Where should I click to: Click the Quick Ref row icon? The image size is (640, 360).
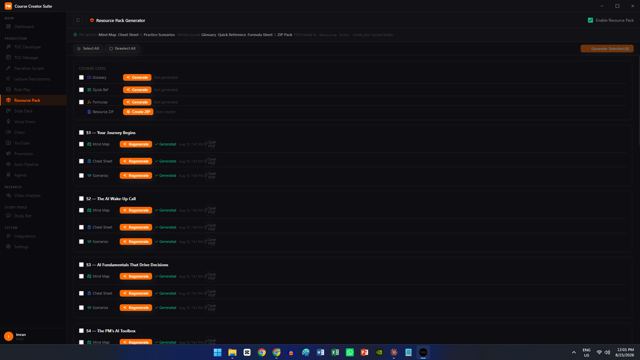coord(89,90)
